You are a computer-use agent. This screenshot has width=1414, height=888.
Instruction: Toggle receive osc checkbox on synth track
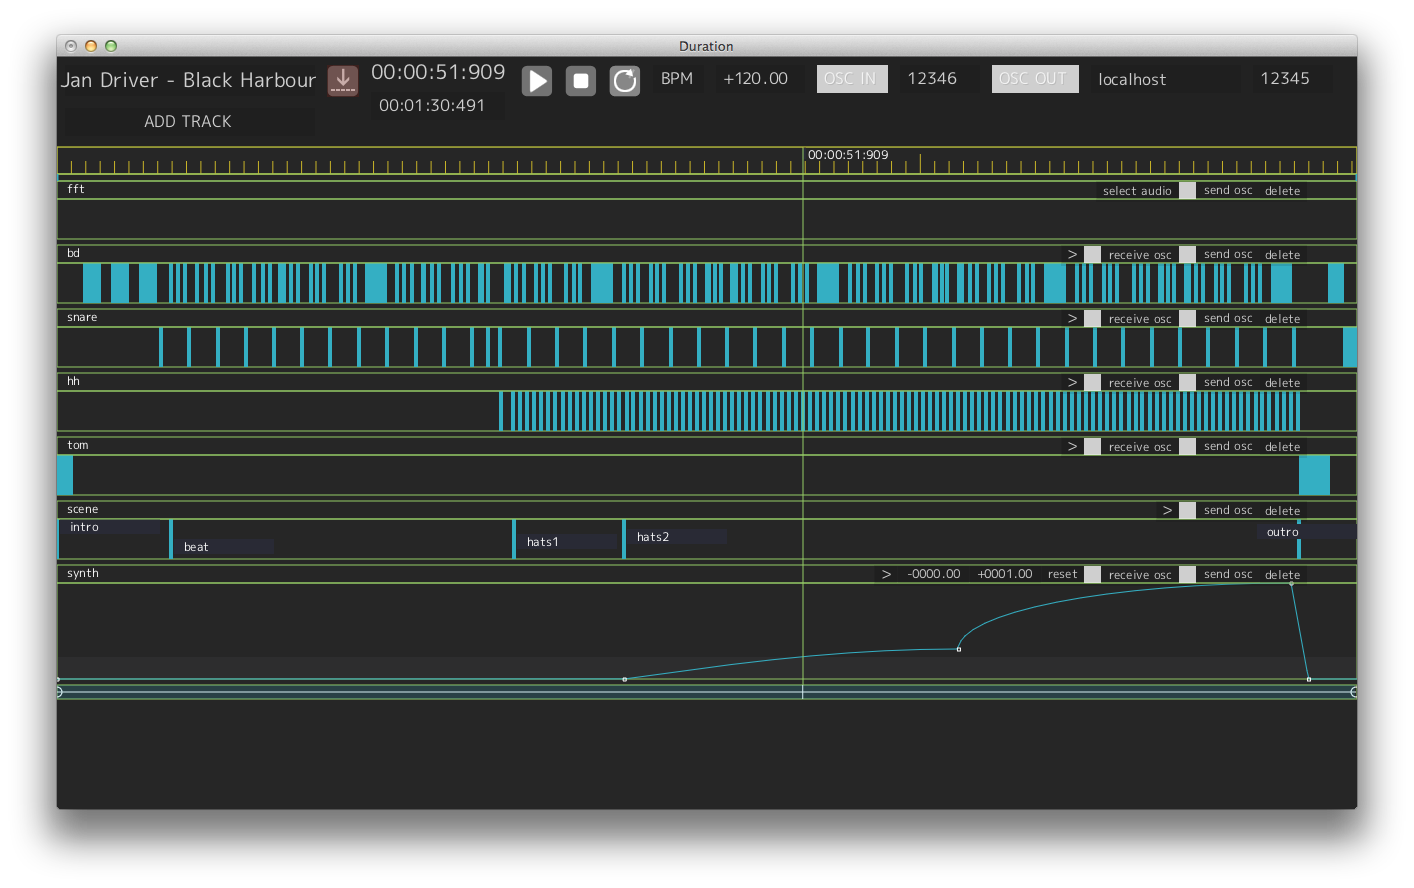(1093, 575)
